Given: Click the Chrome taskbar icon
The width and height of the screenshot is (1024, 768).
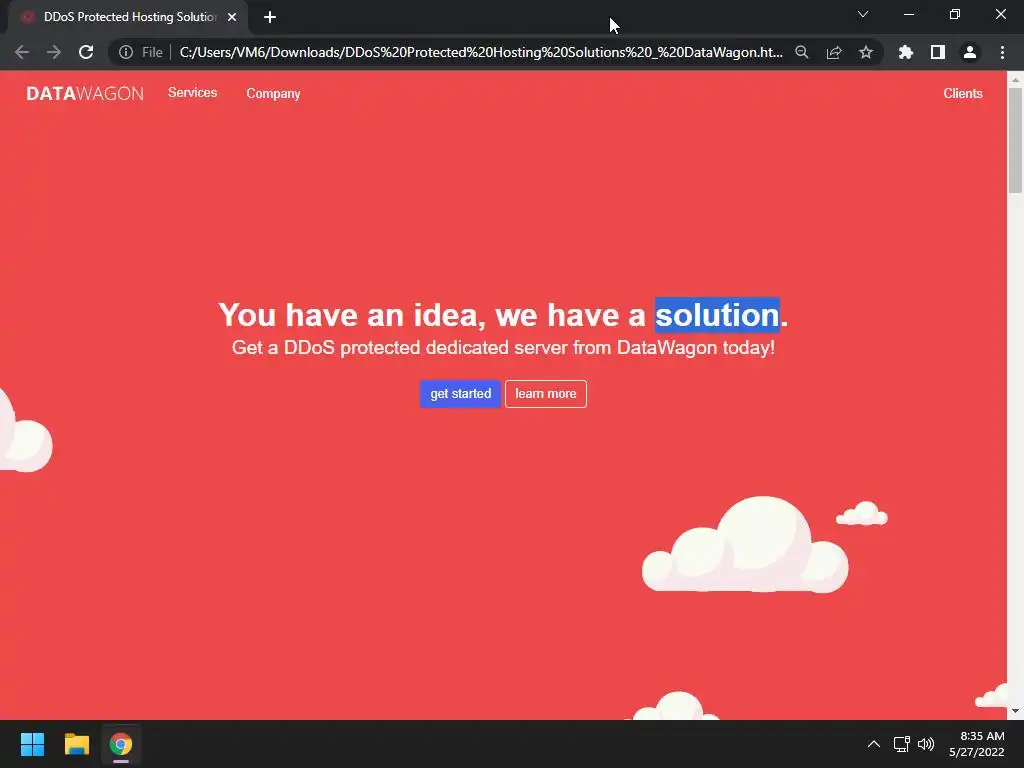Looking at the screenshot, I should click(121, 744).
